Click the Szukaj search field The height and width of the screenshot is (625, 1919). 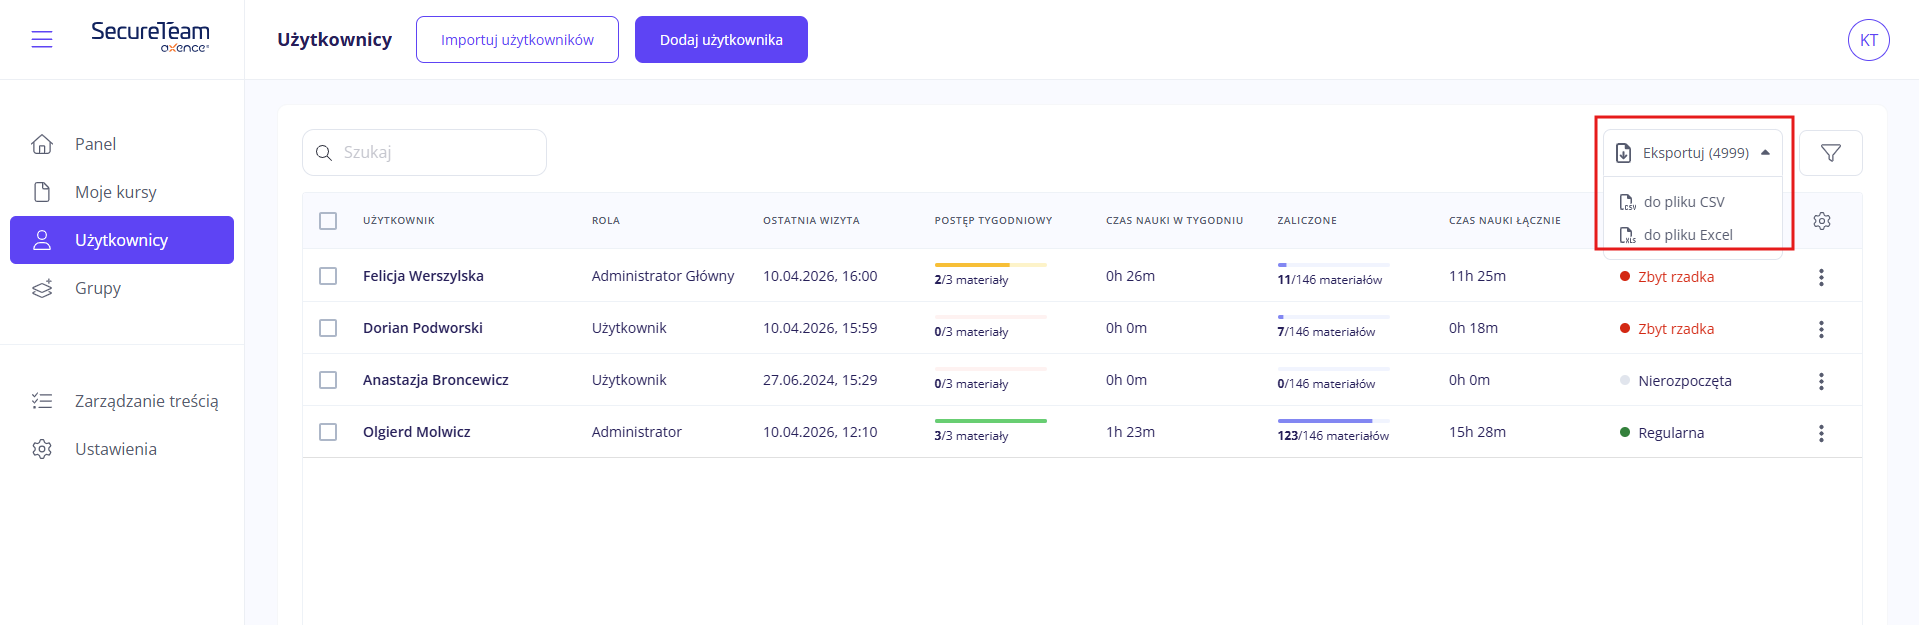(435, 153)
